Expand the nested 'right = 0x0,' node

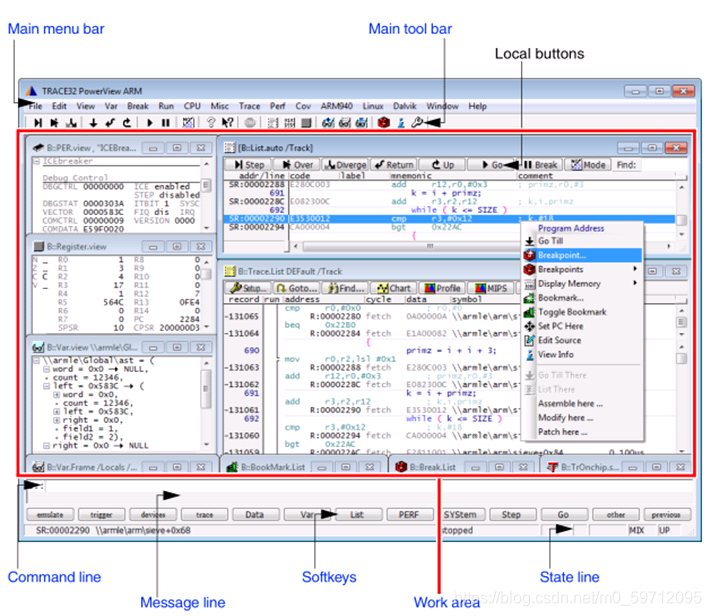coord(57,420)
